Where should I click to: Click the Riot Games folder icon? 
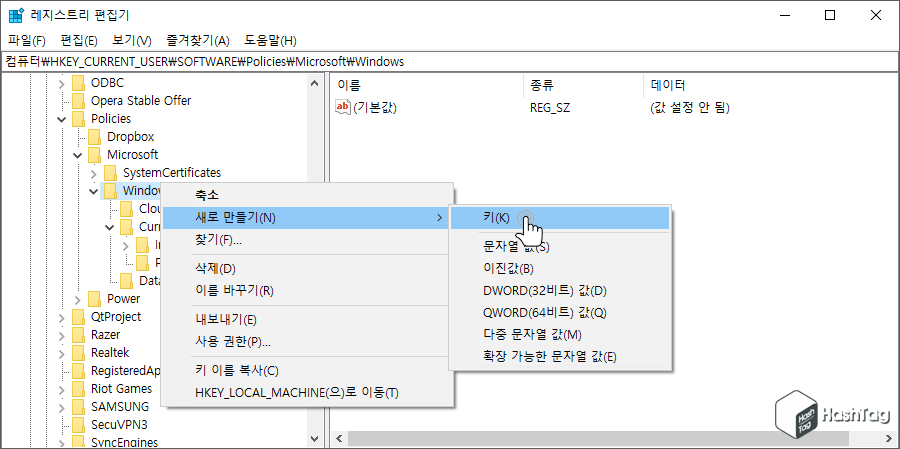(78, 389)
